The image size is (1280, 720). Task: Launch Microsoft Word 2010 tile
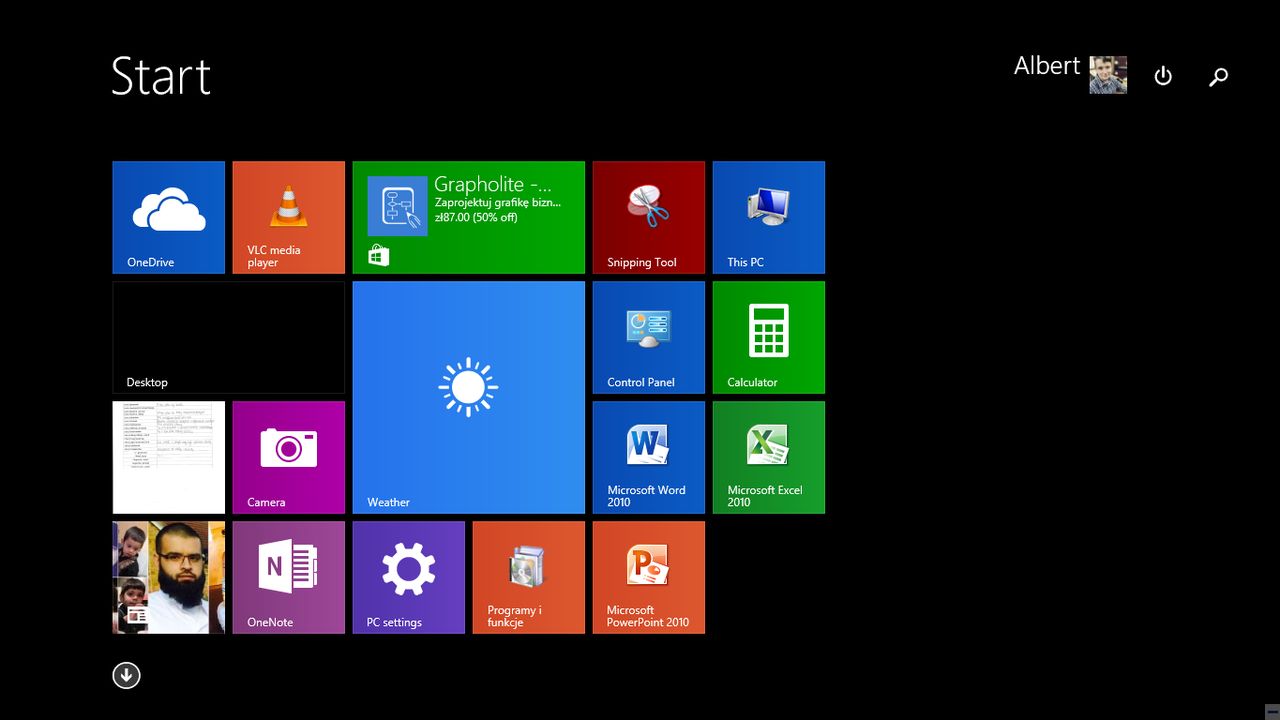click(x=649, y=457)
